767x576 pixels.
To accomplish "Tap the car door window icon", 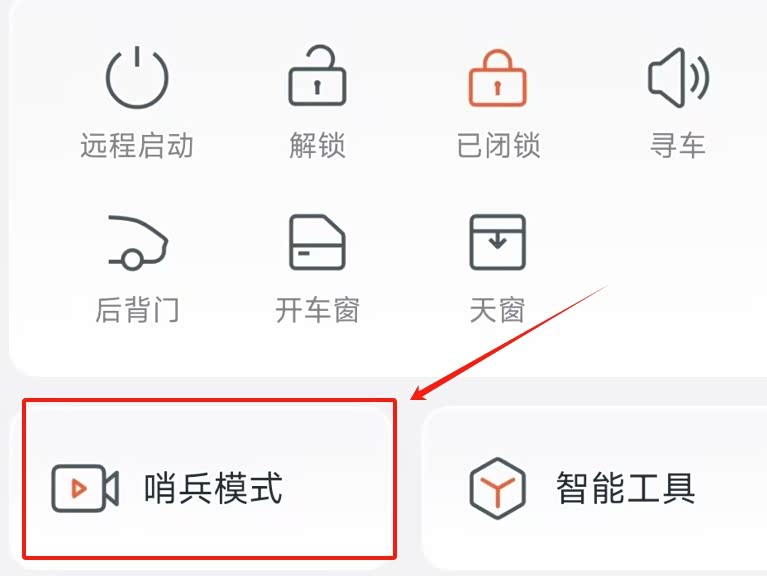I will (x=317, y=242).
